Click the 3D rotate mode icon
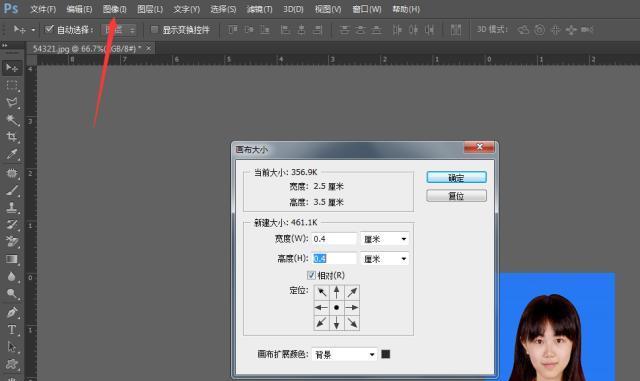640x381 pixels. [523, 30]
